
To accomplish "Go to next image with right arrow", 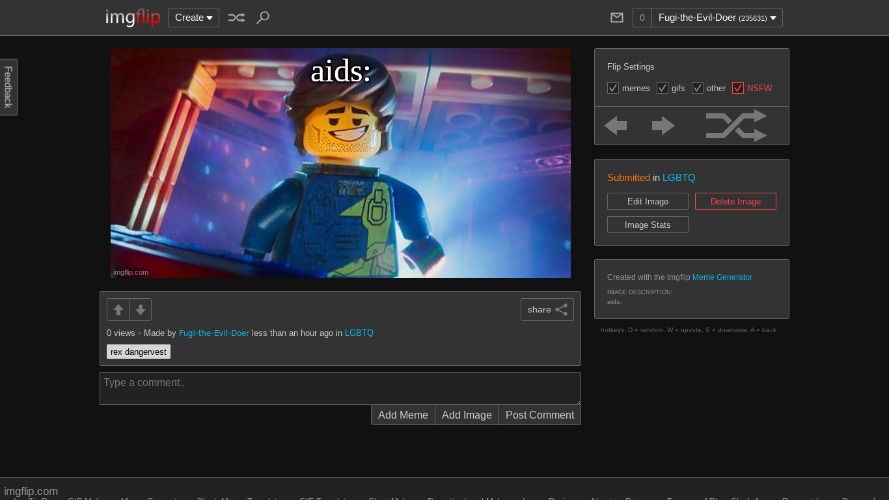I will [x=663, y=125].
